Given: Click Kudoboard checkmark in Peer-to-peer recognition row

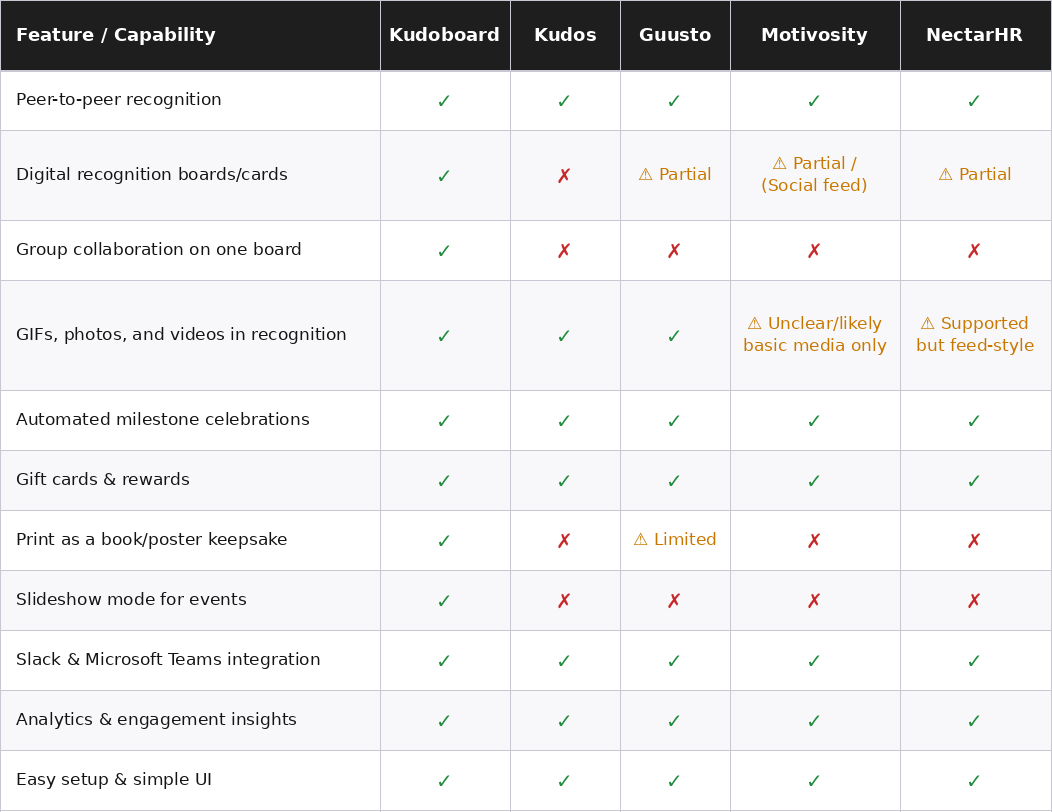Looking at the screenshot, I should pyautogui.click(x=444, y=101).
